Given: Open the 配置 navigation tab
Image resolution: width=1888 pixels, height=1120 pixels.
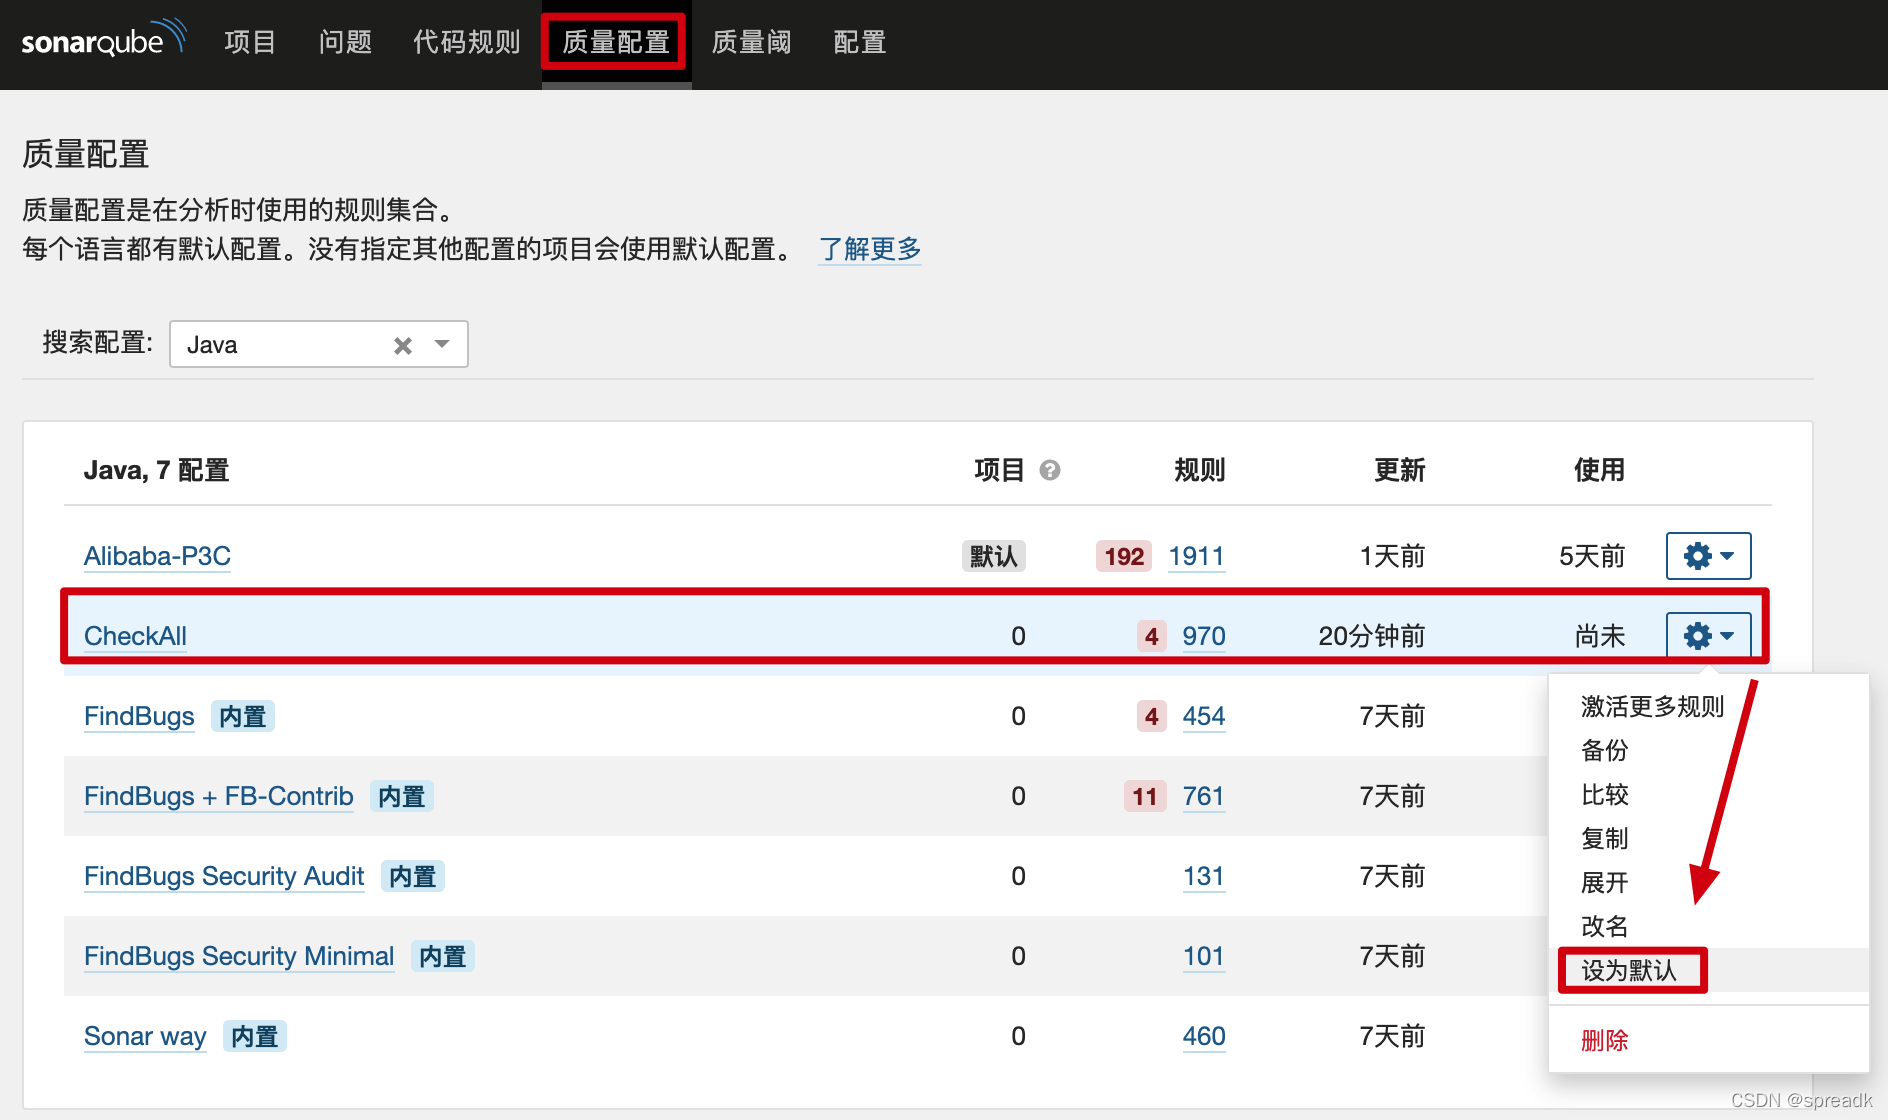Looking at the screenshot, I should click(860, 42).
